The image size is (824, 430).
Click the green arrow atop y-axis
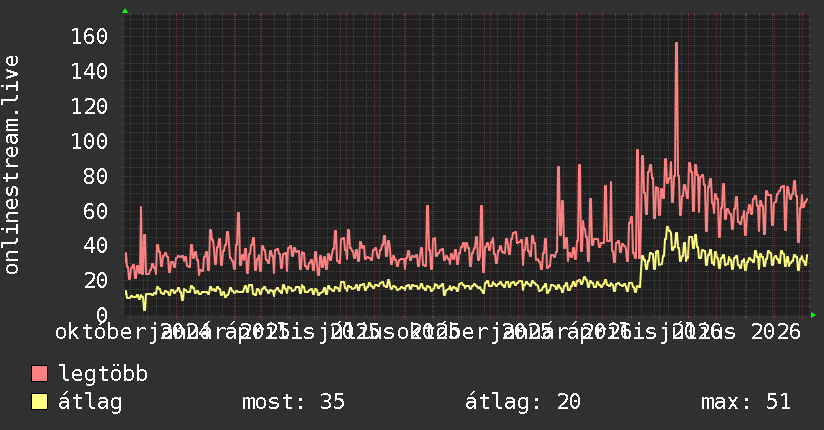point(125,11)
